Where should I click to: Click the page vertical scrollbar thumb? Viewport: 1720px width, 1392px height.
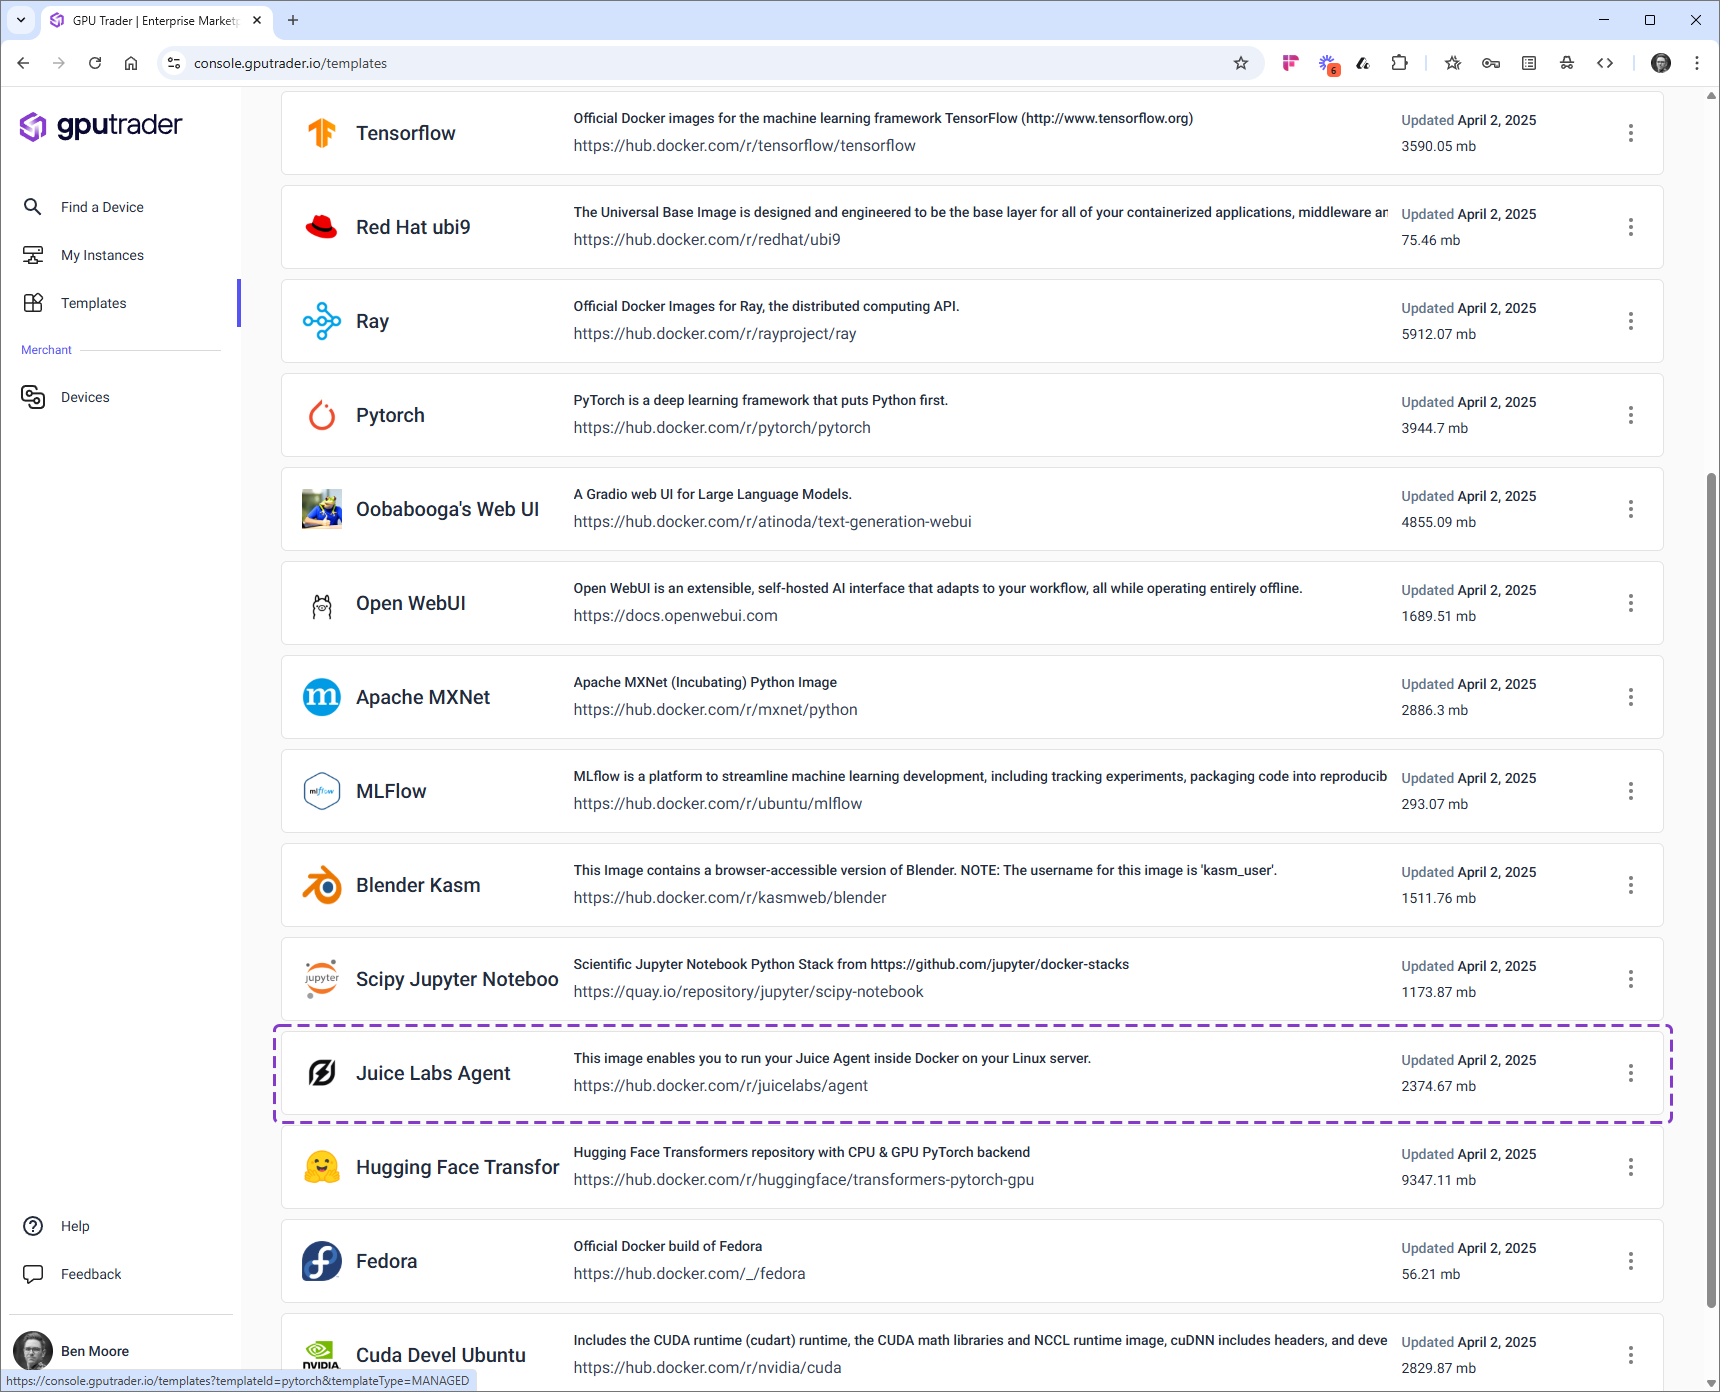[1711, 890]
